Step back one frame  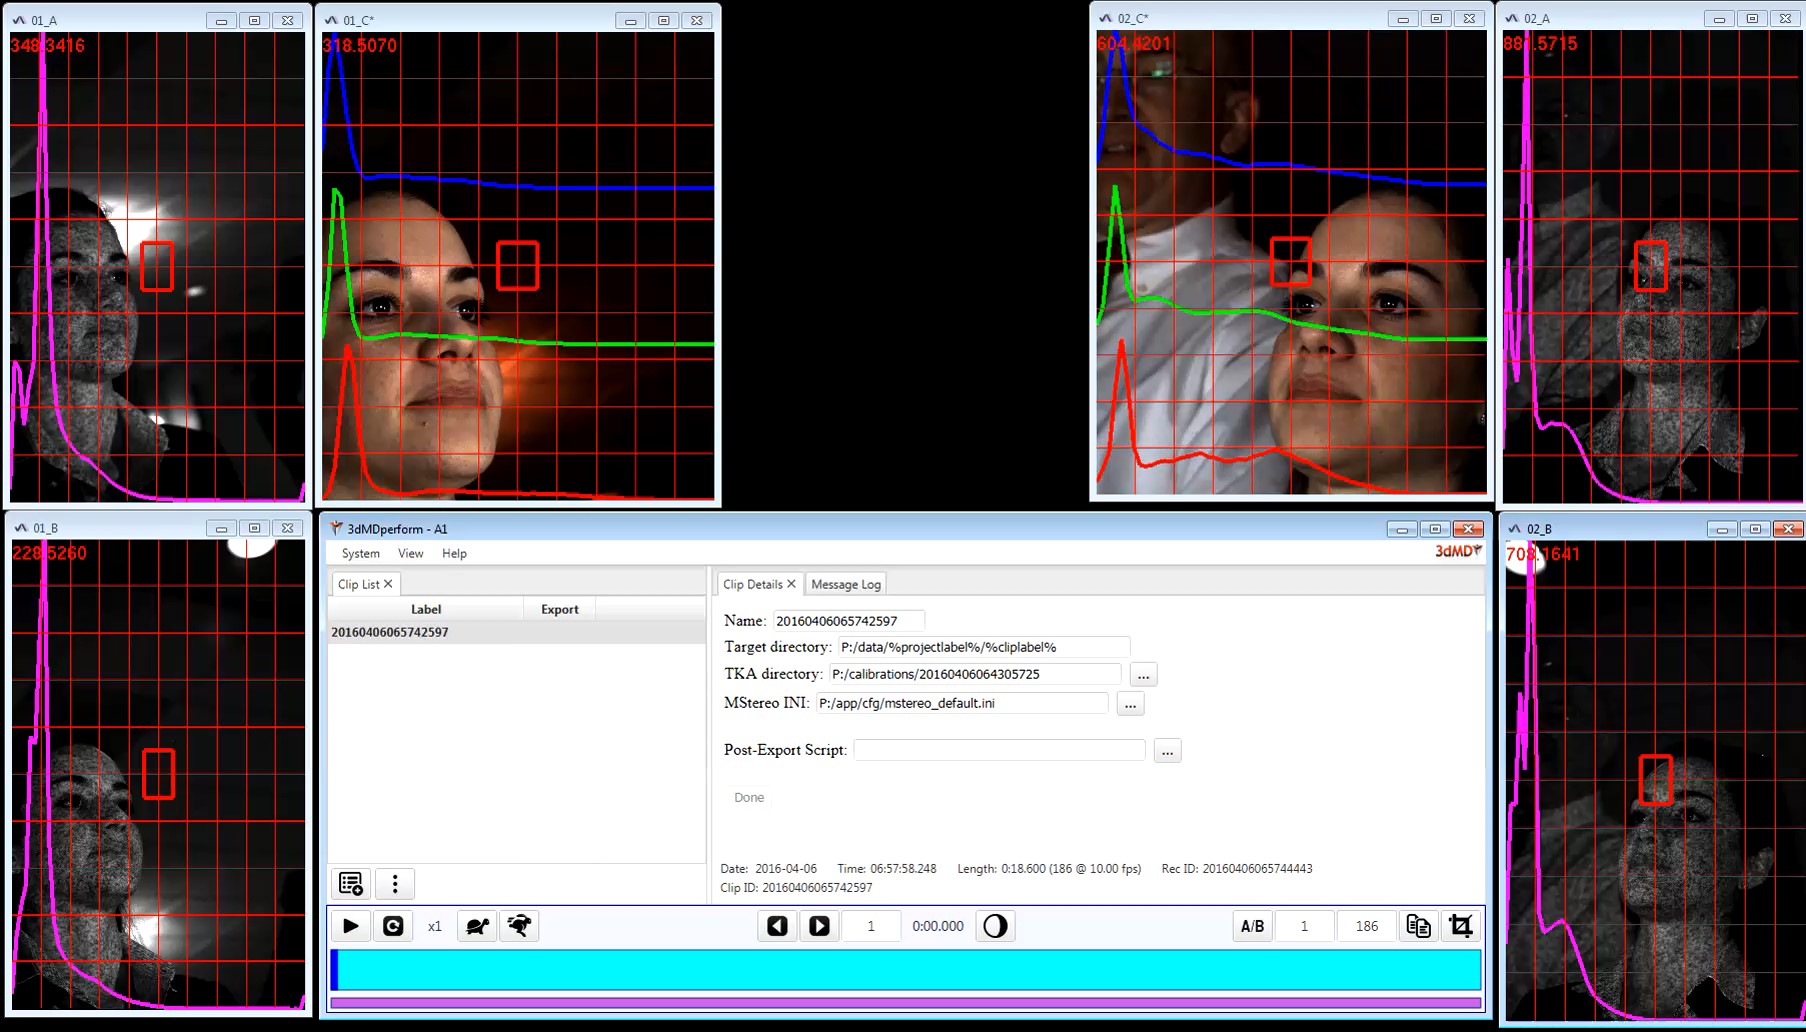coord(777,926)
